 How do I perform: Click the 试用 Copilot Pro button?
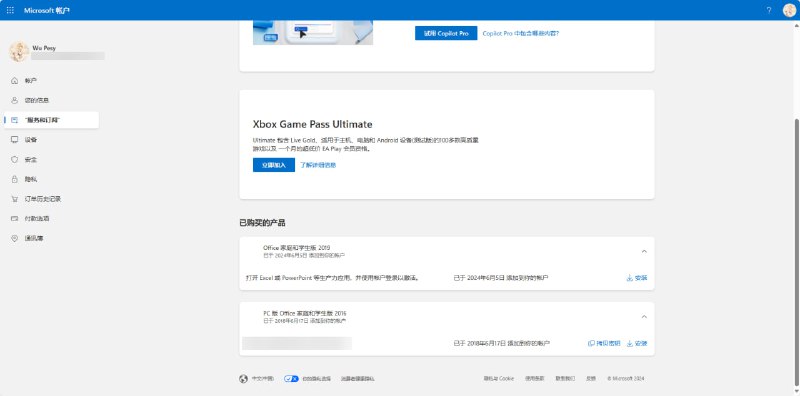[446, 33]
